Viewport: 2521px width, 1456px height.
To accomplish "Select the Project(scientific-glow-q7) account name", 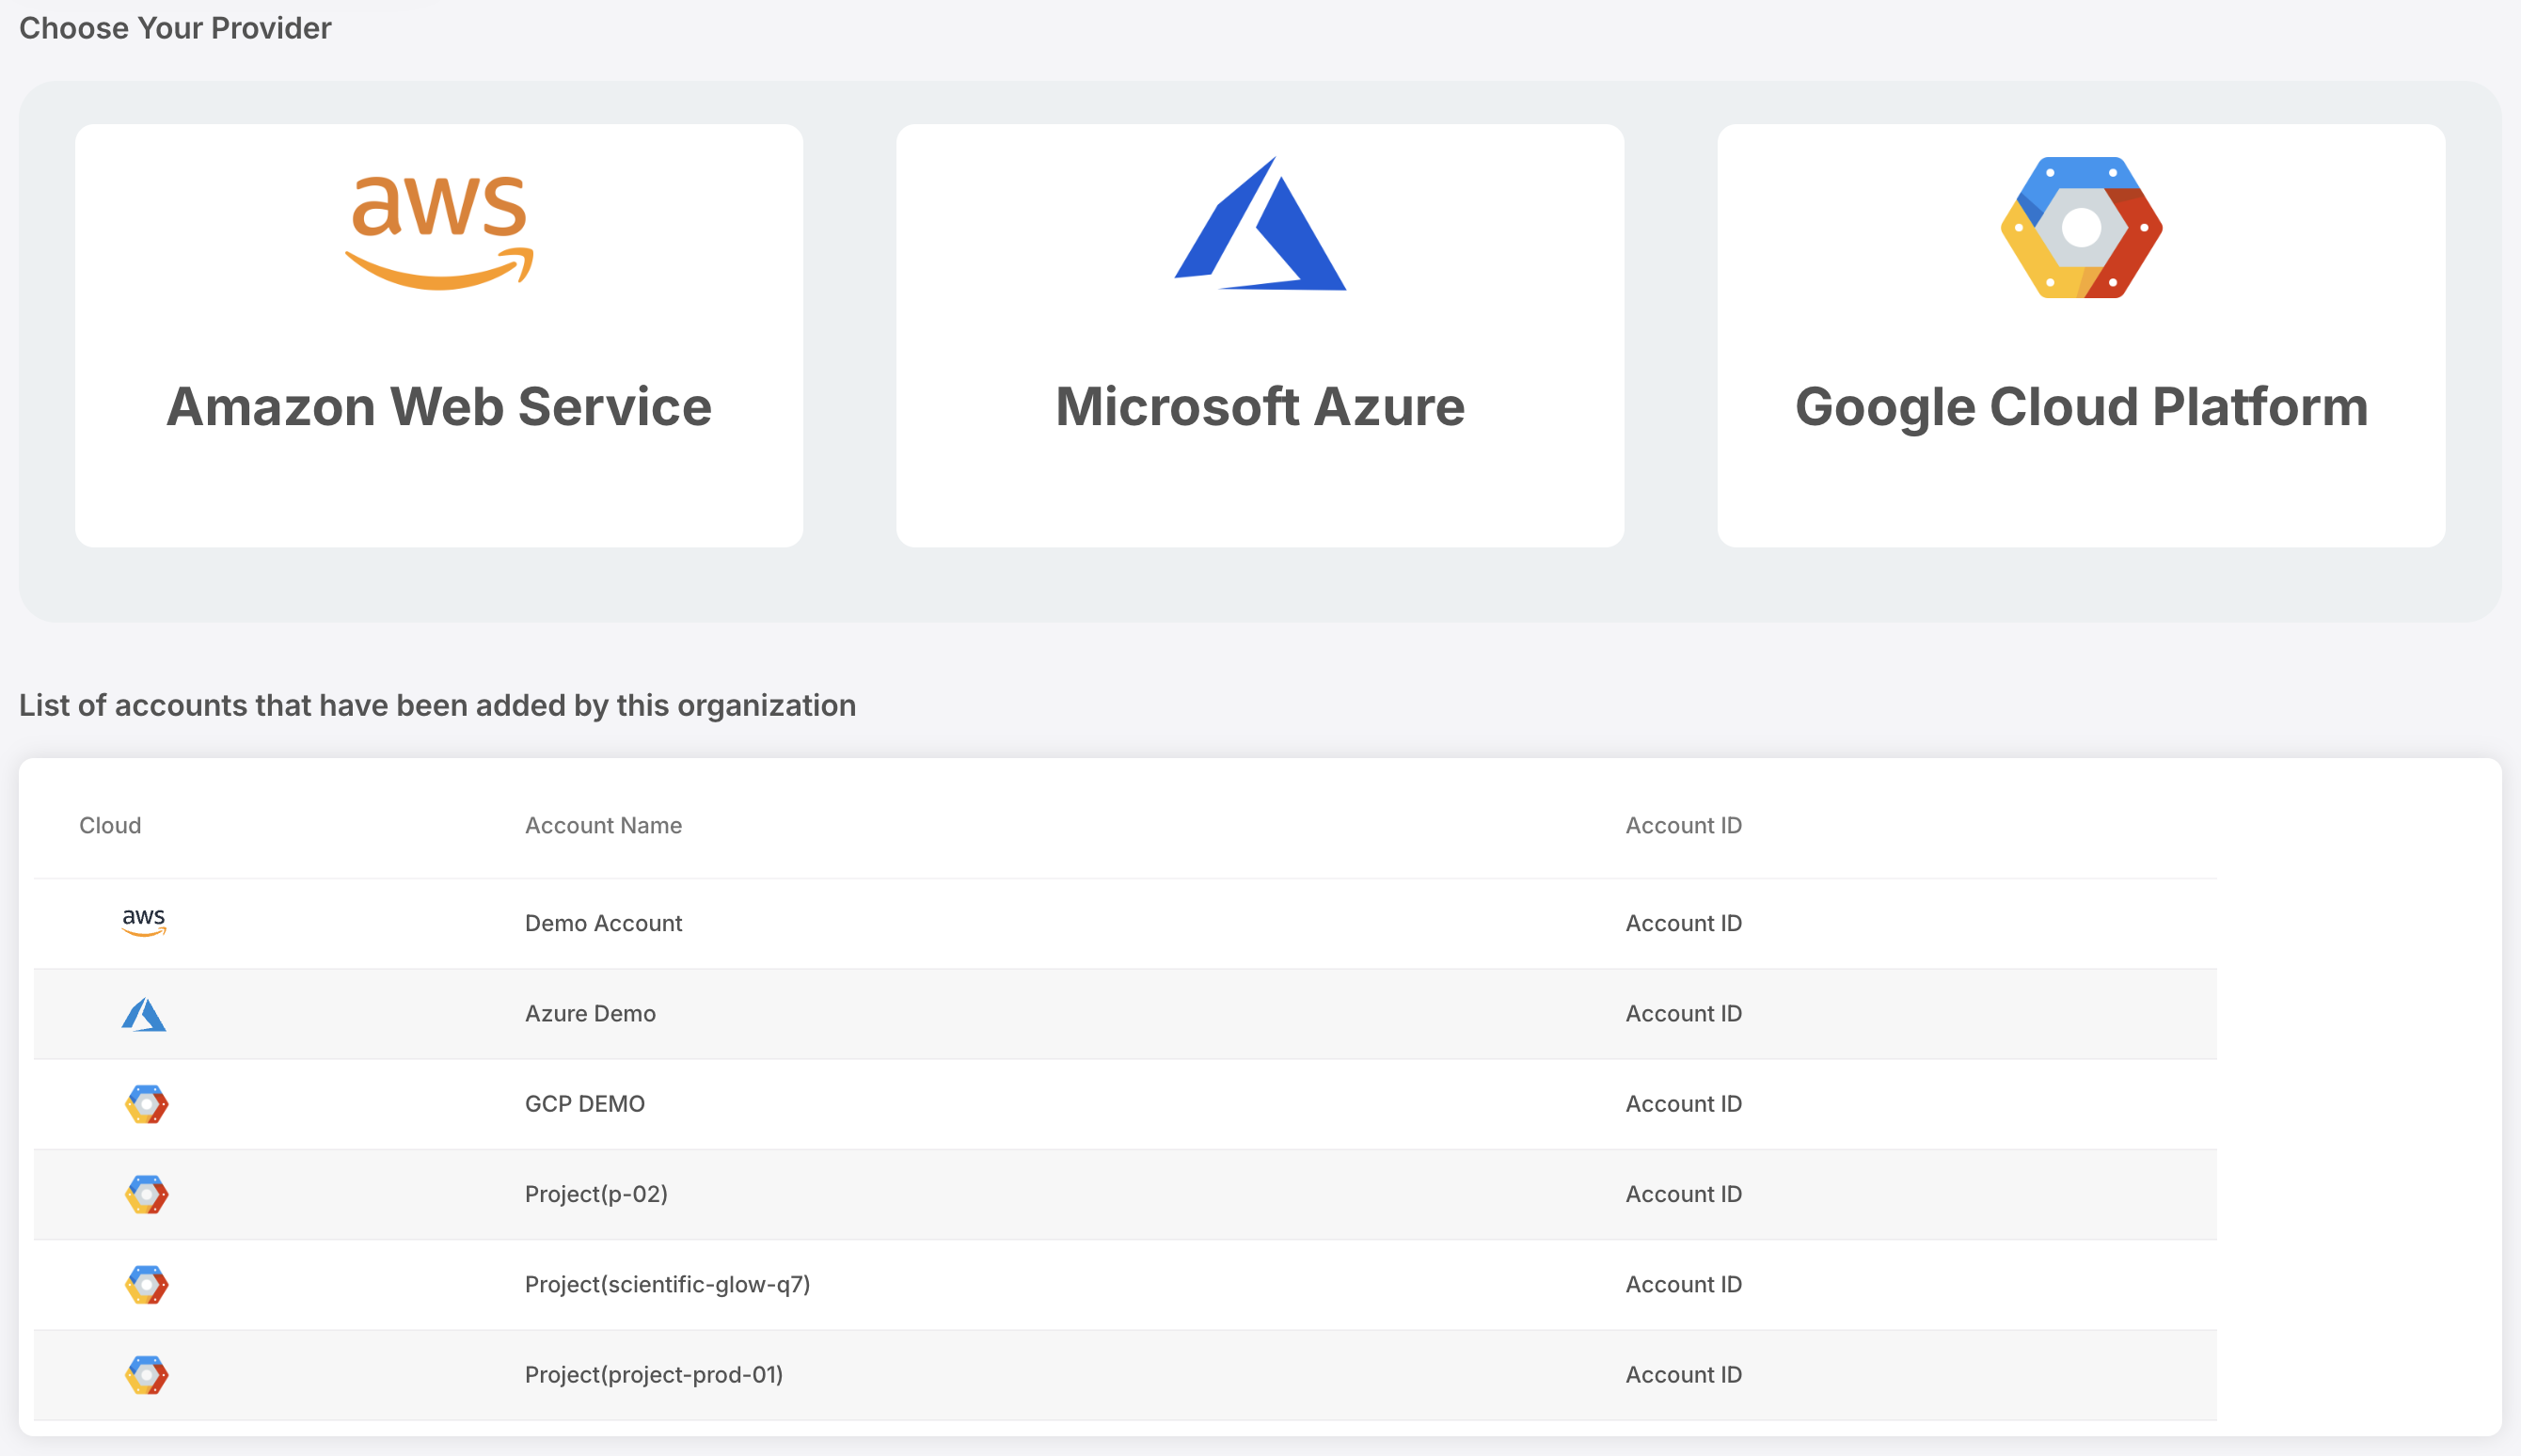I will pos(667,1284).
